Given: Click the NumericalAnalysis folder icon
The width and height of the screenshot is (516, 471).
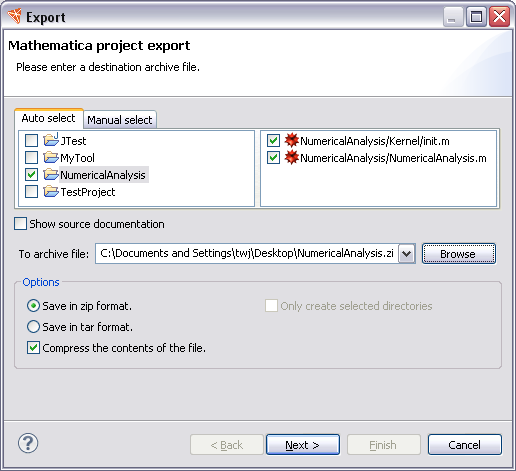Looking at the screenshot, I should click(x=51, y=174).
